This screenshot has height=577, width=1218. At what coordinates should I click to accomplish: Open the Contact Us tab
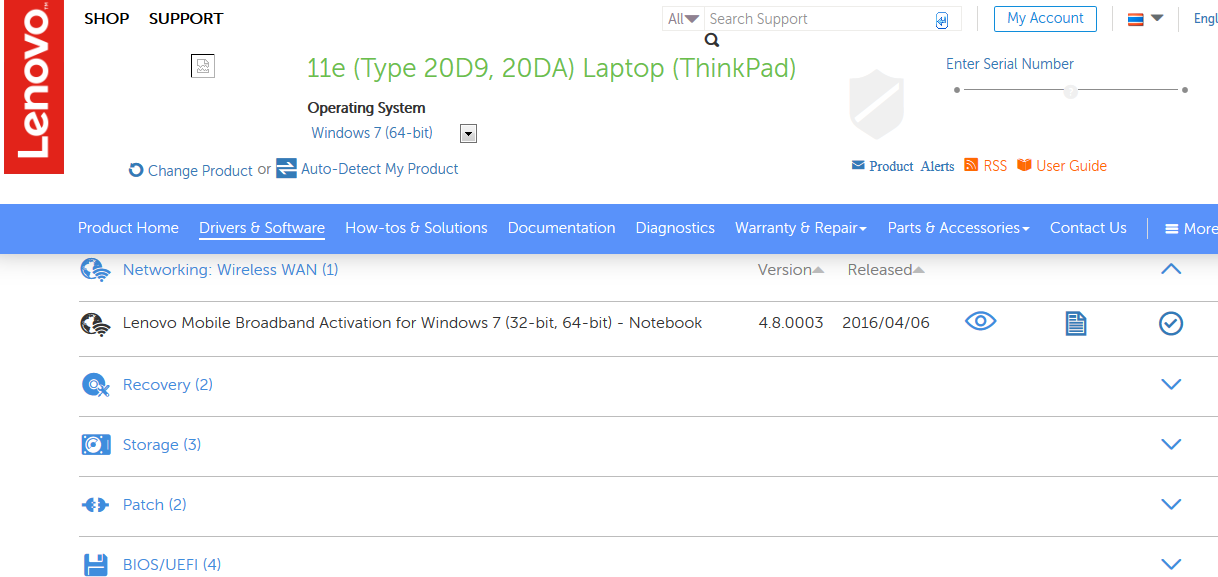1088,228
